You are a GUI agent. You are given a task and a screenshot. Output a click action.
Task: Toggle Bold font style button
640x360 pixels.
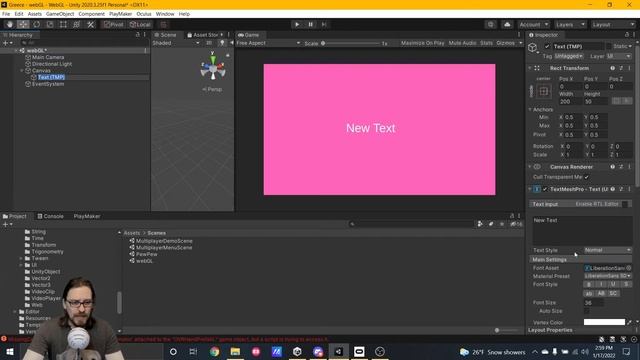(x=589, y=284)
